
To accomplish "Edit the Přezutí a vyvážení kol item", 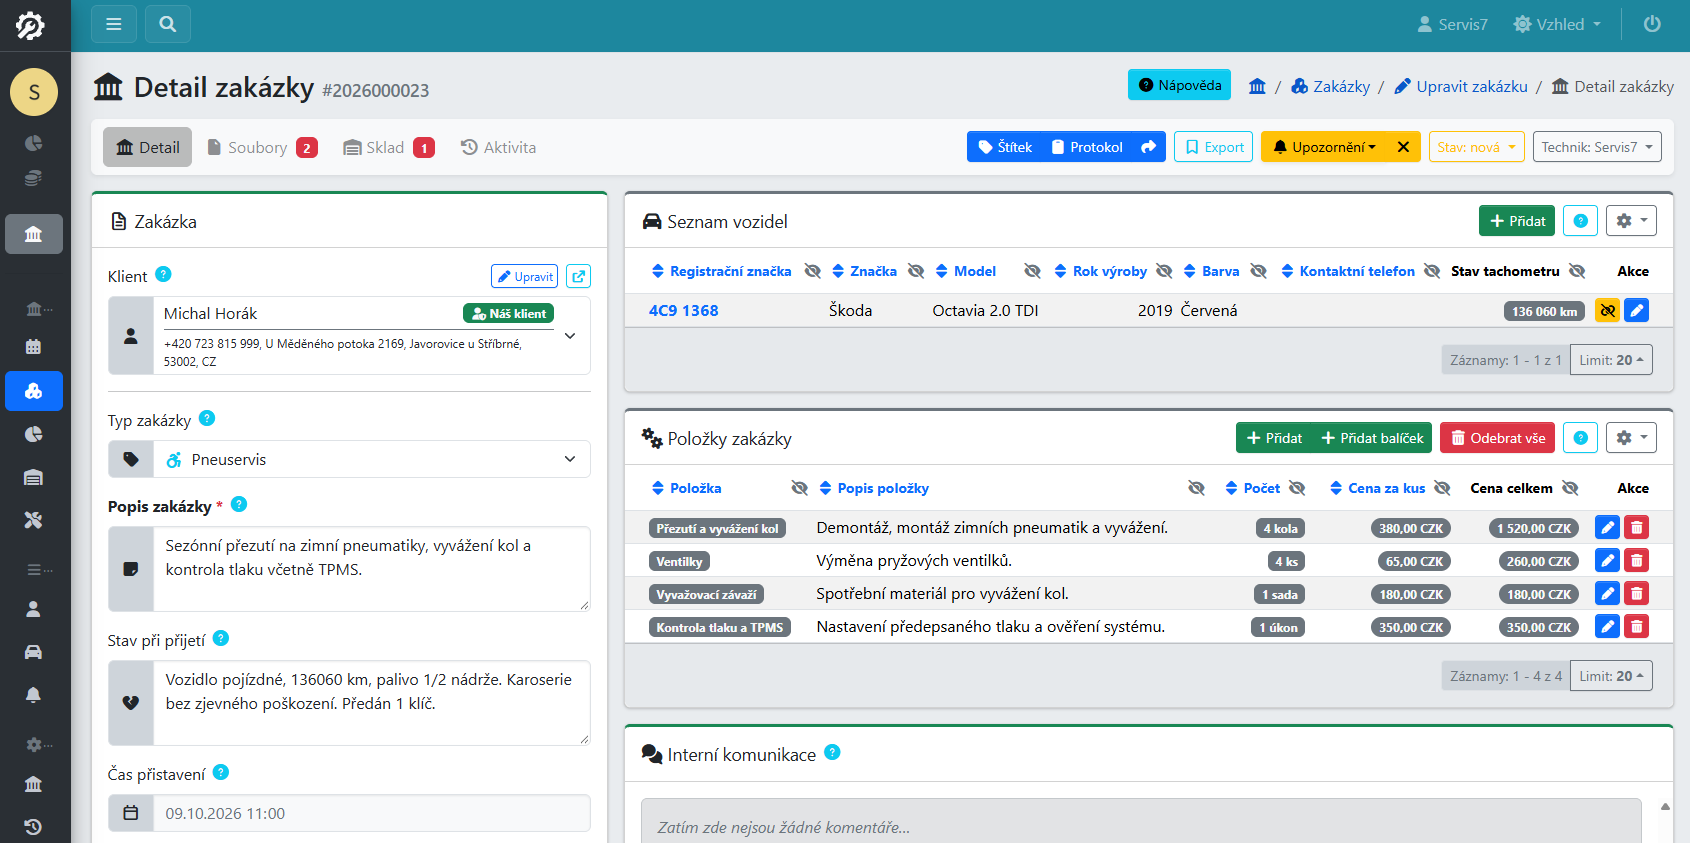I will pos(1607,528).
